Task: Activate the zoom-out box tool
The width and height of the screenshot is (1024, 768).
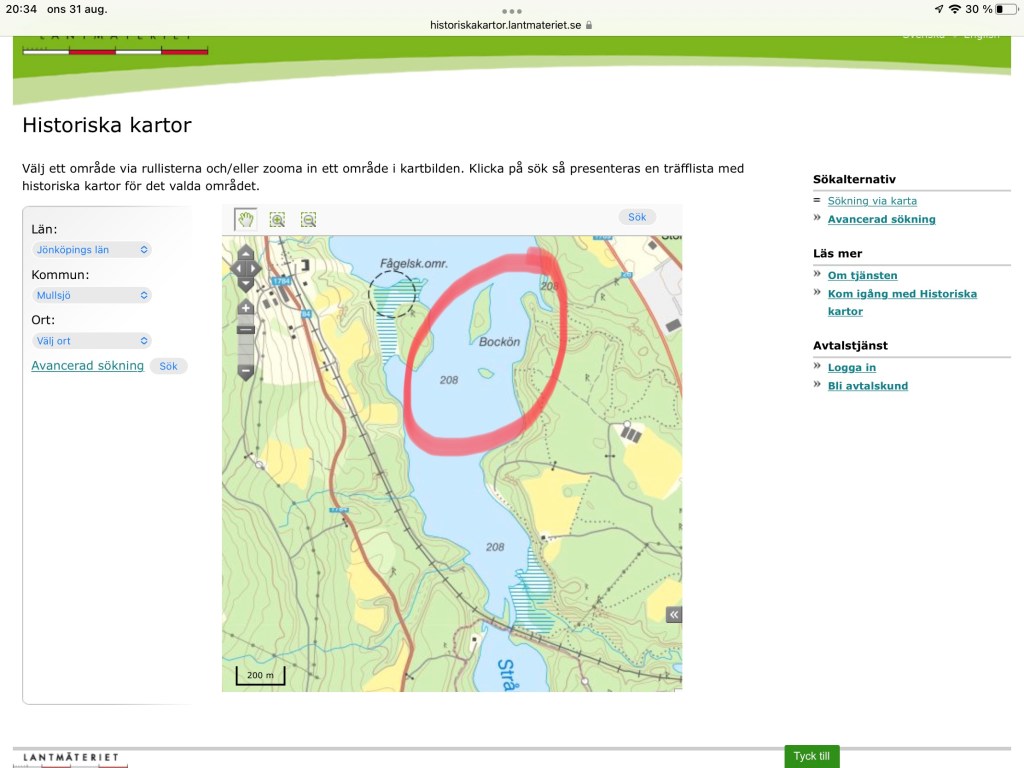Action: coord(309,219)
